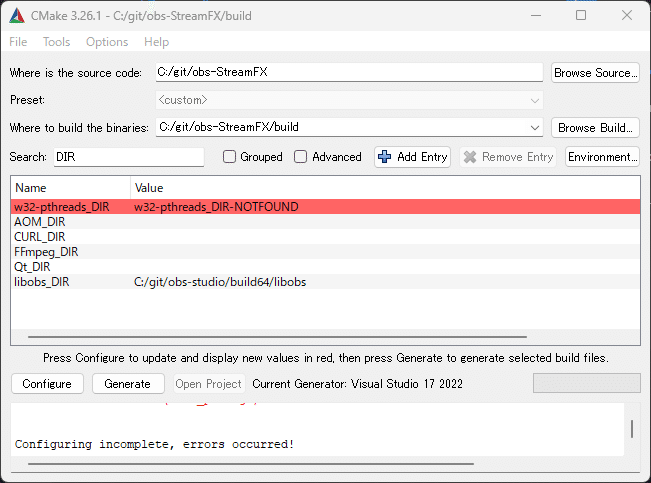Enable the Grouped checkbox
This screenshot has width=651, height=483.
point(229,157)
